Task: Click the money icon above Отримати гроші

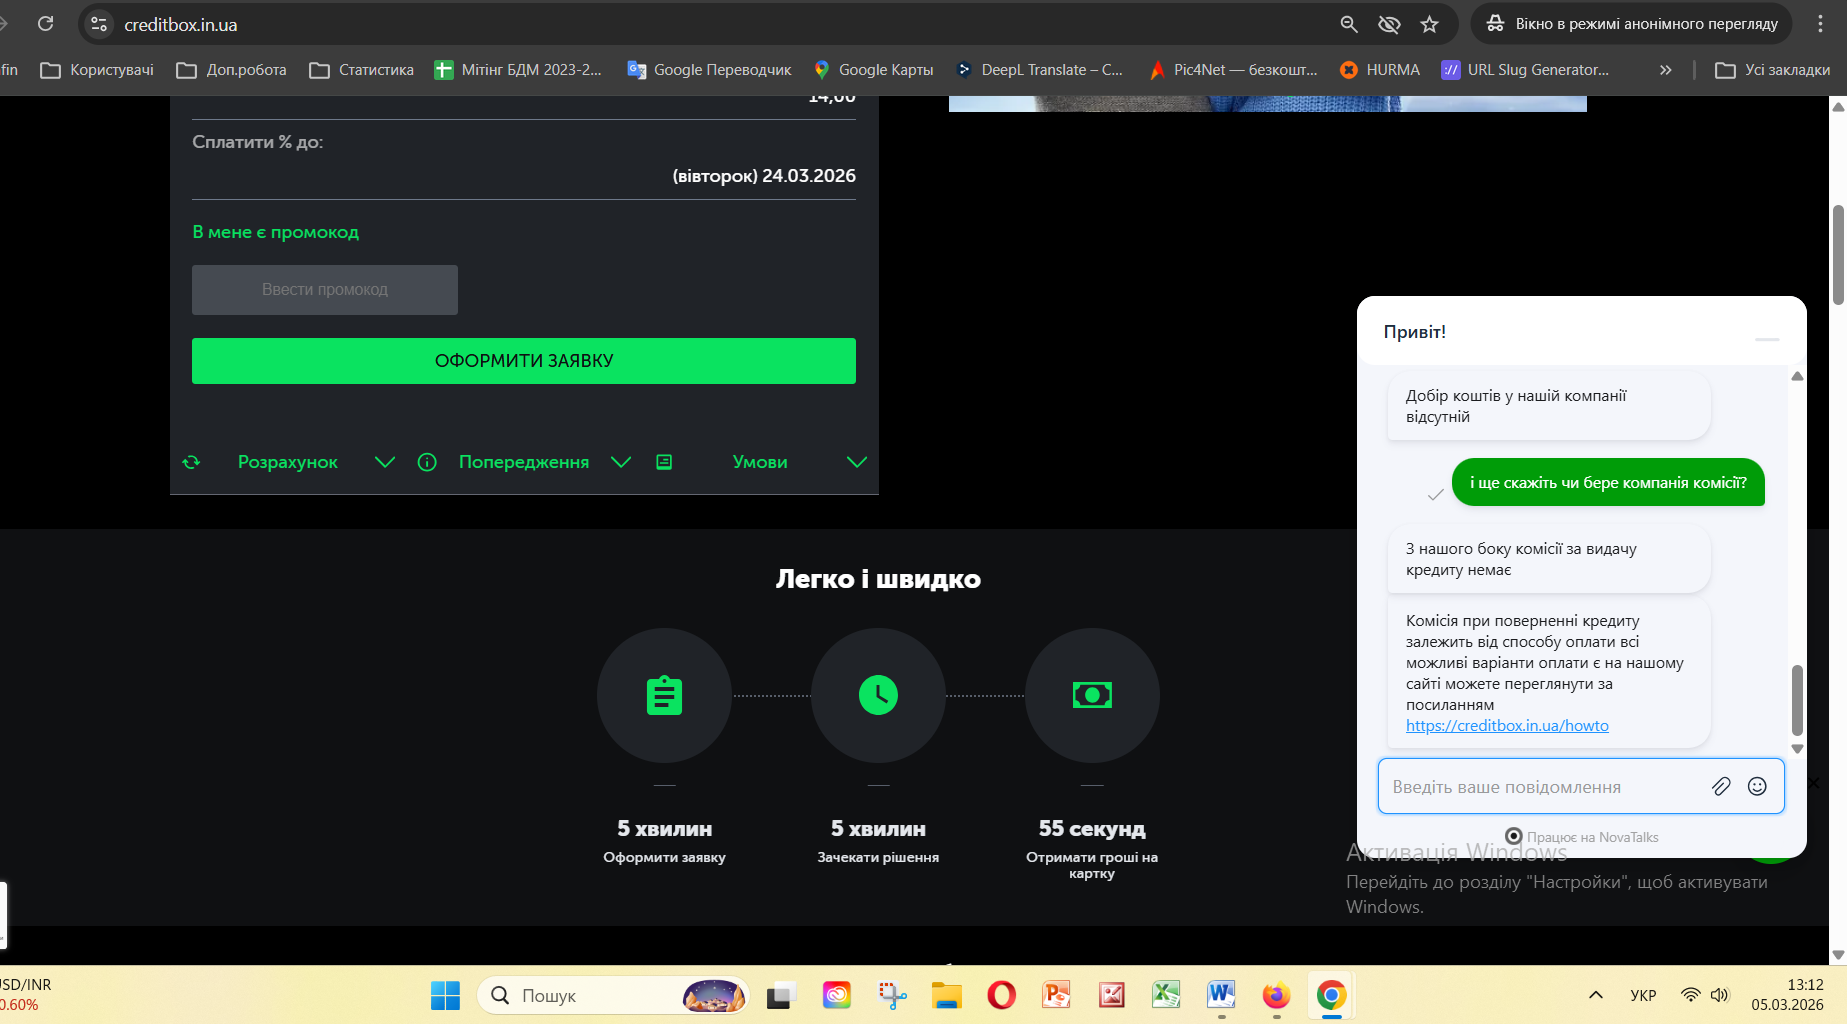Action: tap(1092, 695)
